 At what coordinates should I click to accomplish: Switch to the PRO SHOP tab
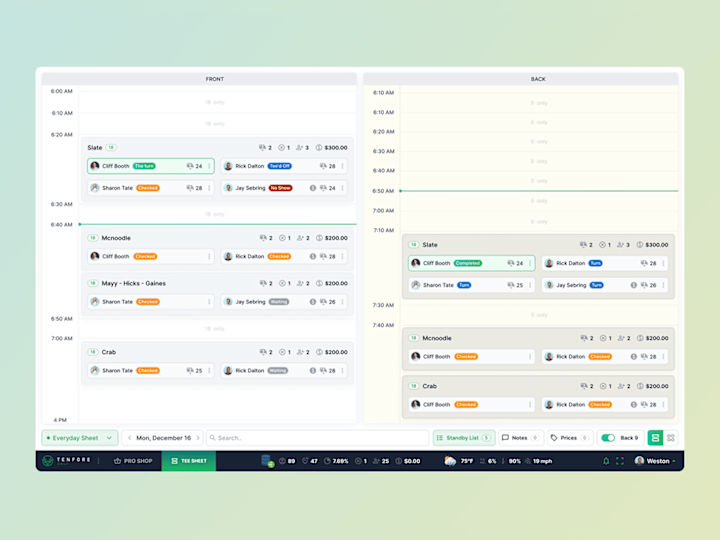point(133,461)
